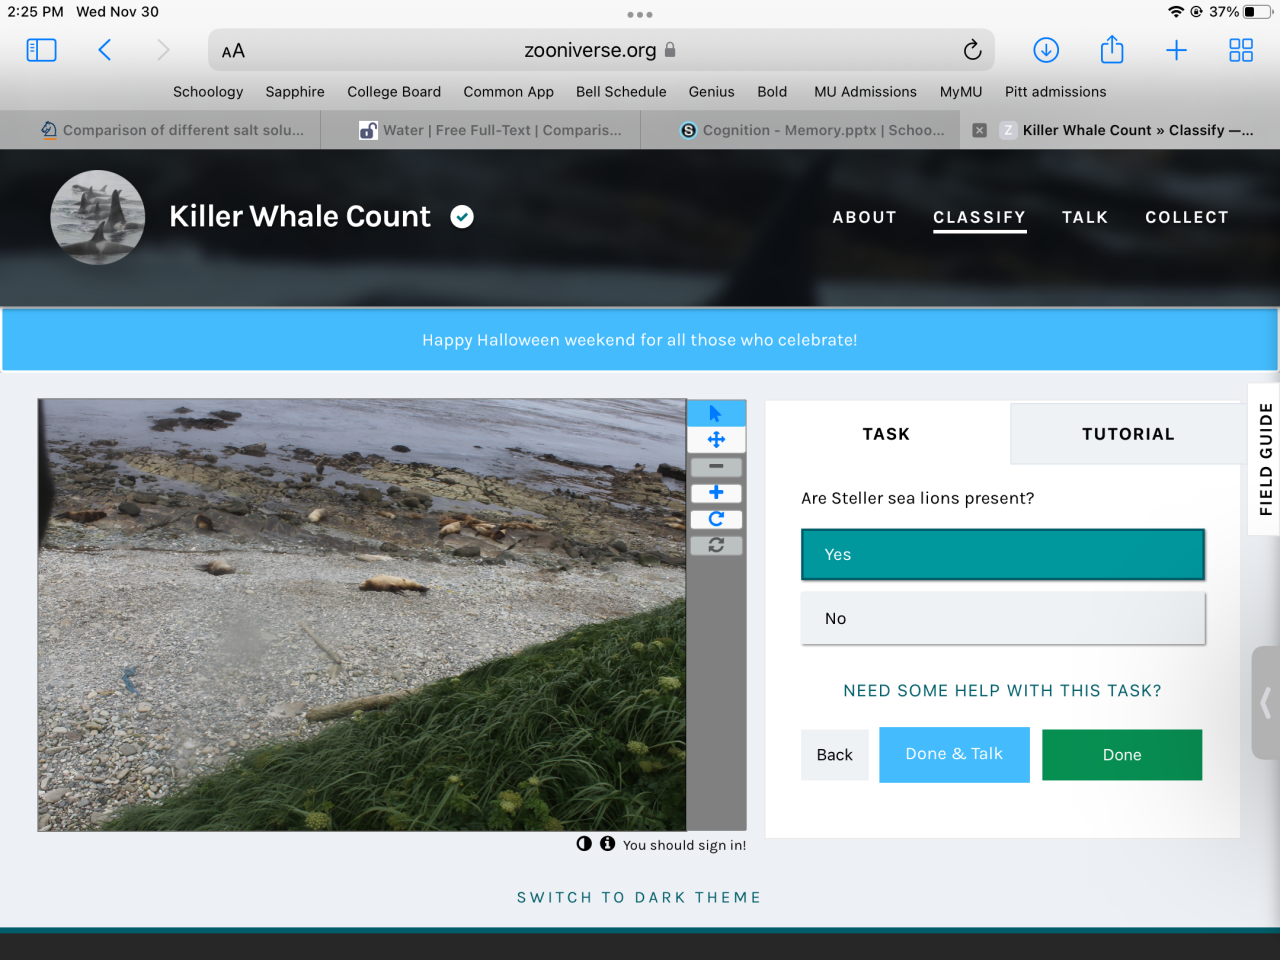Open the Classify page
The height and width of the screenshot is (960, 1280).
(979, 217)
